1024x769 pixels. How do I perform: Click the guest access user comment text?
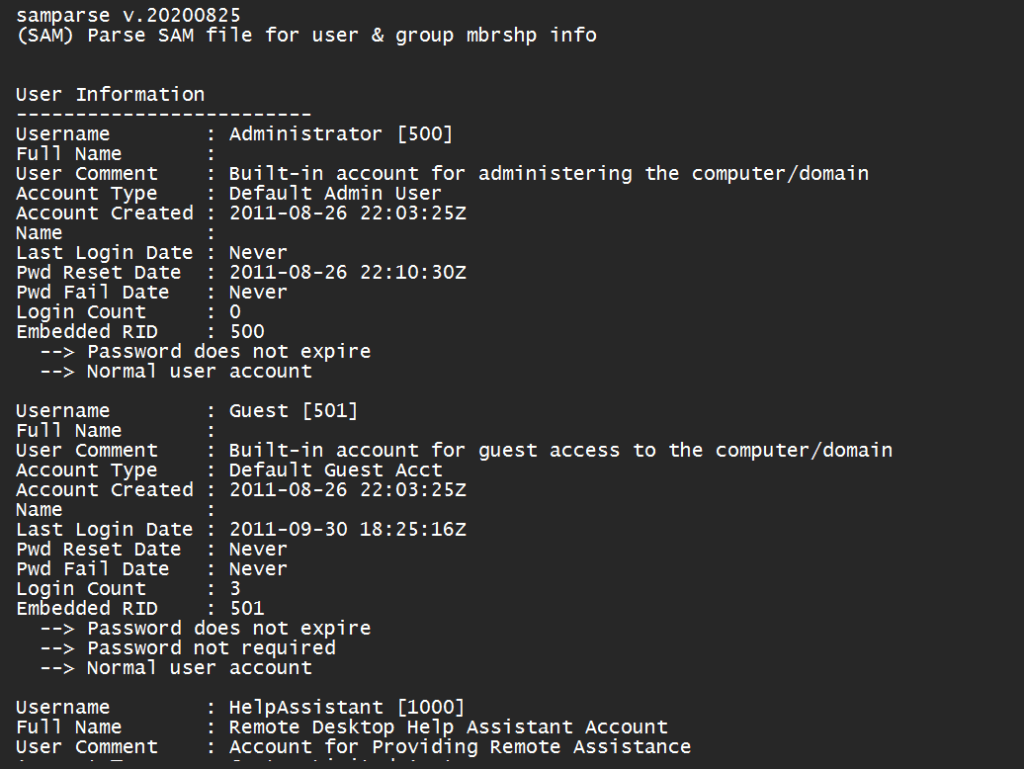[560, 450]
